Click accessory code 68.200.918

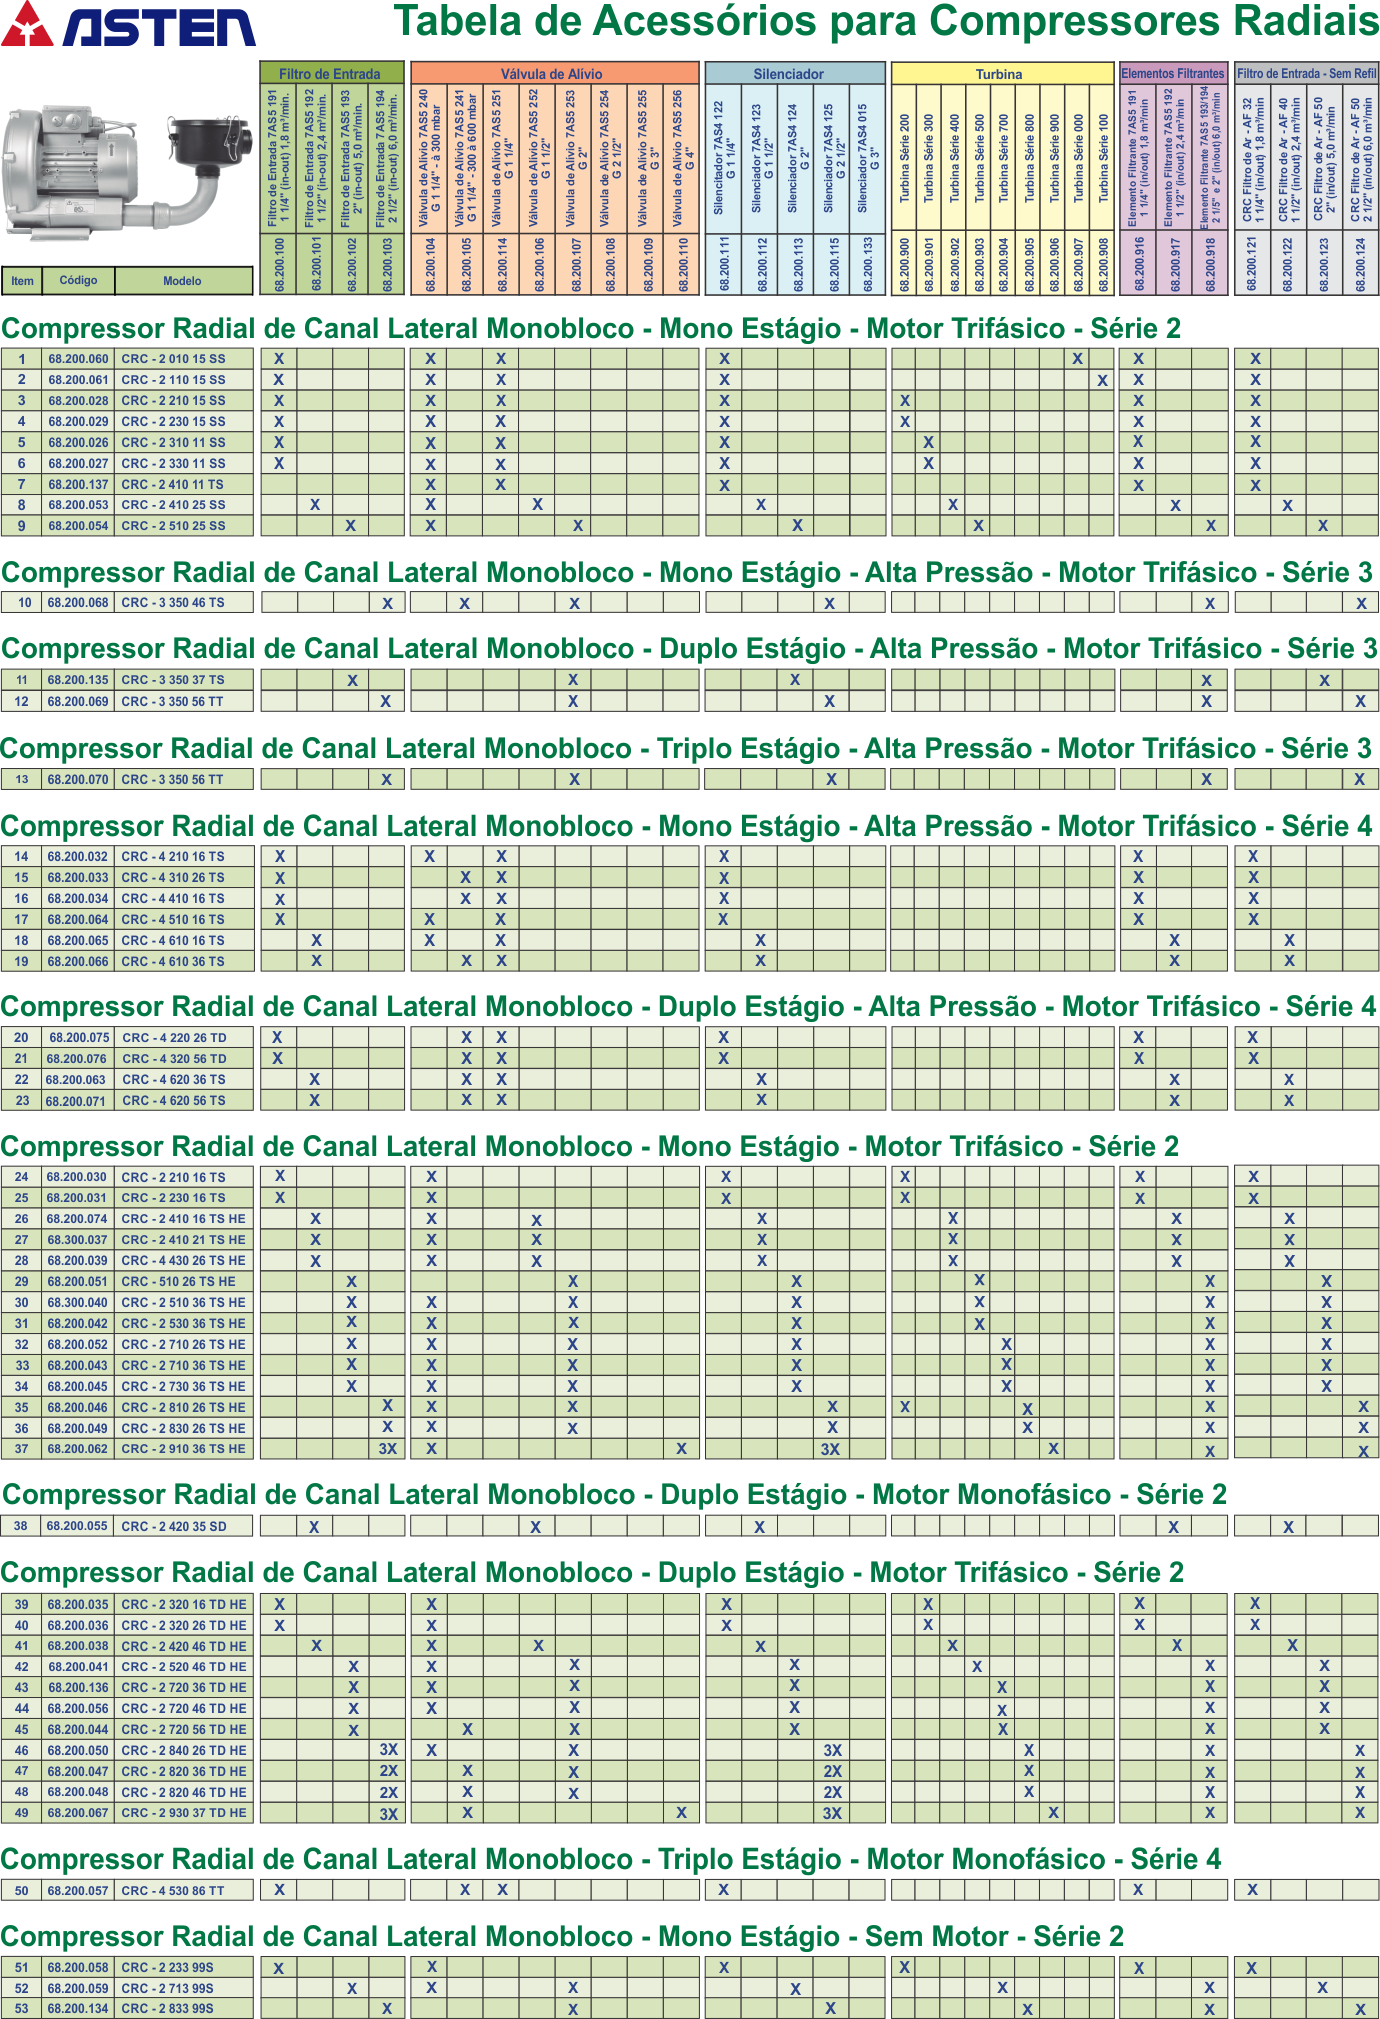click(x=1209, y=264)
